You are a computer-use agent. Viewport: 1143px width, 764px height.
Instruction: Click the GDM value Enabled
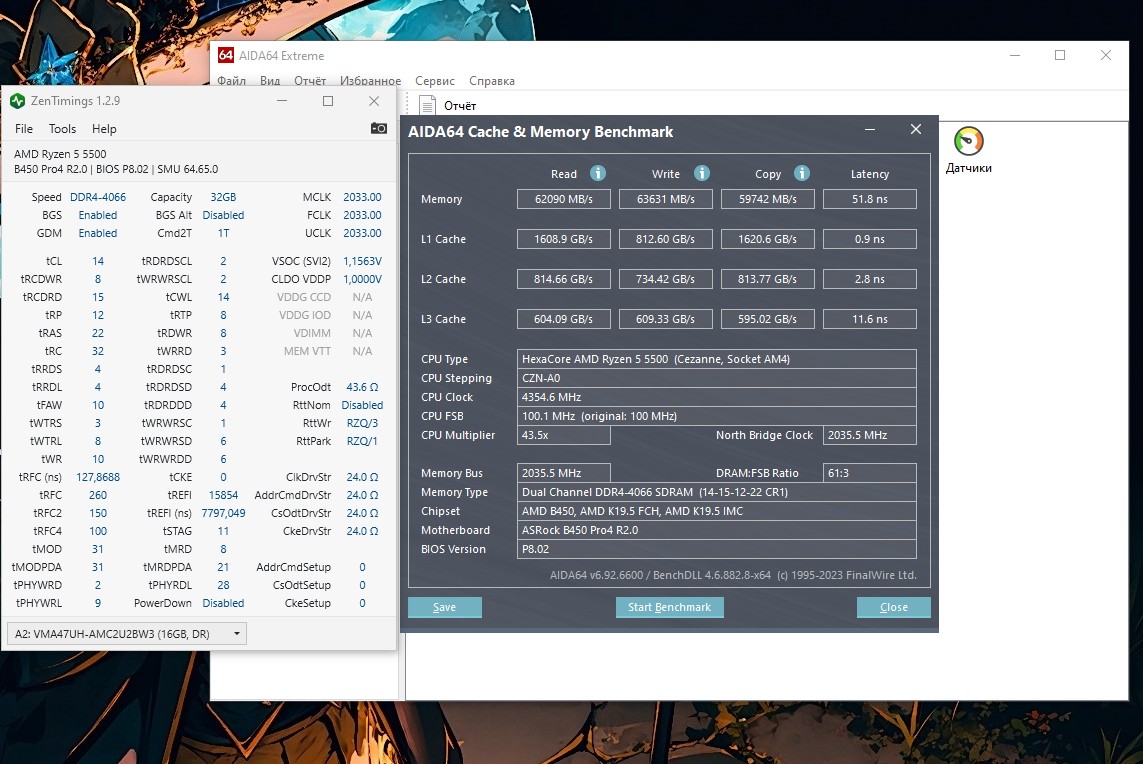click(x=98, y=233)
